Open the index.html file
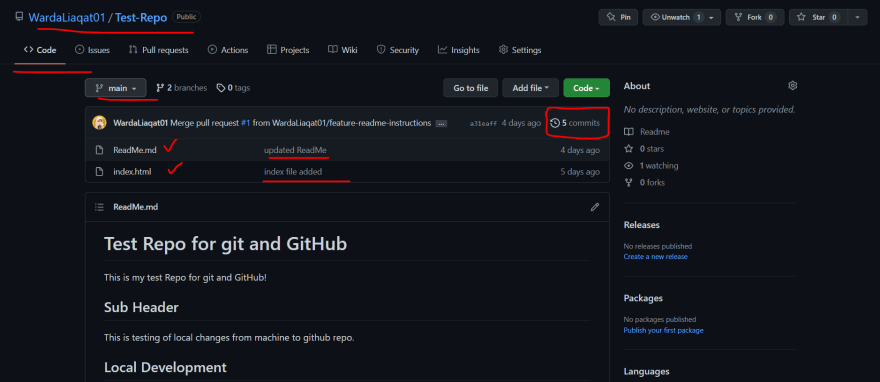The image size is (880, 382). [132, 172]
